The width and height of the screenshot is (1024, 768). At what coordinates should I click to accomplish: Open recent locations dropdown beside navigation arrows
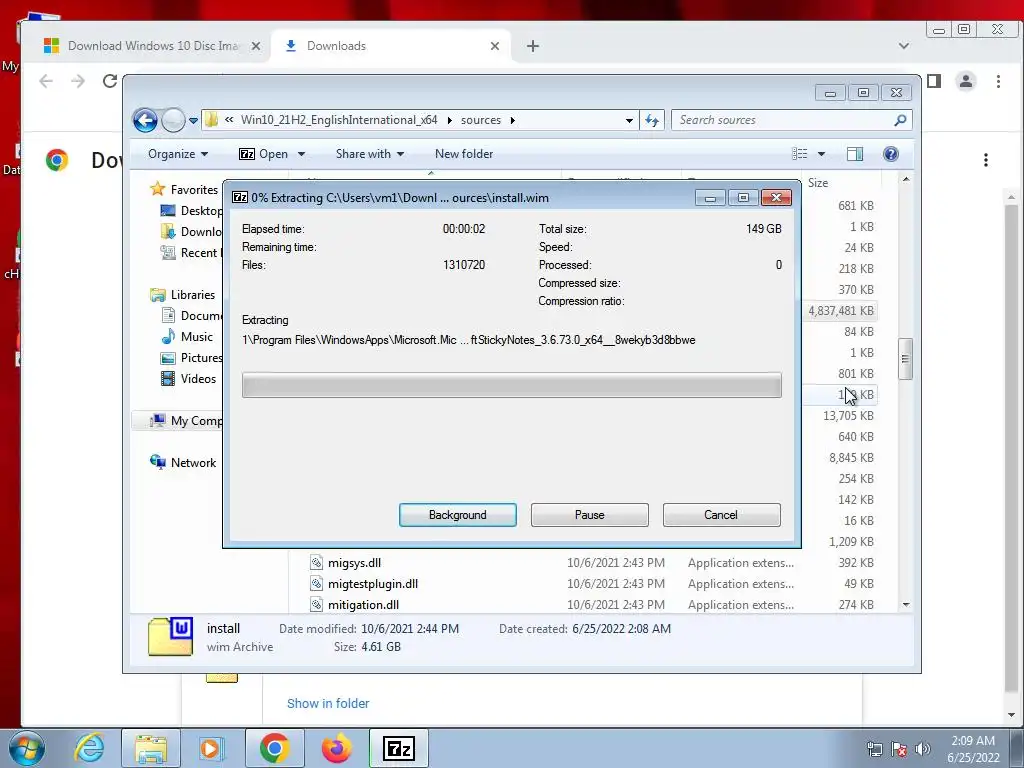(x=193, y=121)
